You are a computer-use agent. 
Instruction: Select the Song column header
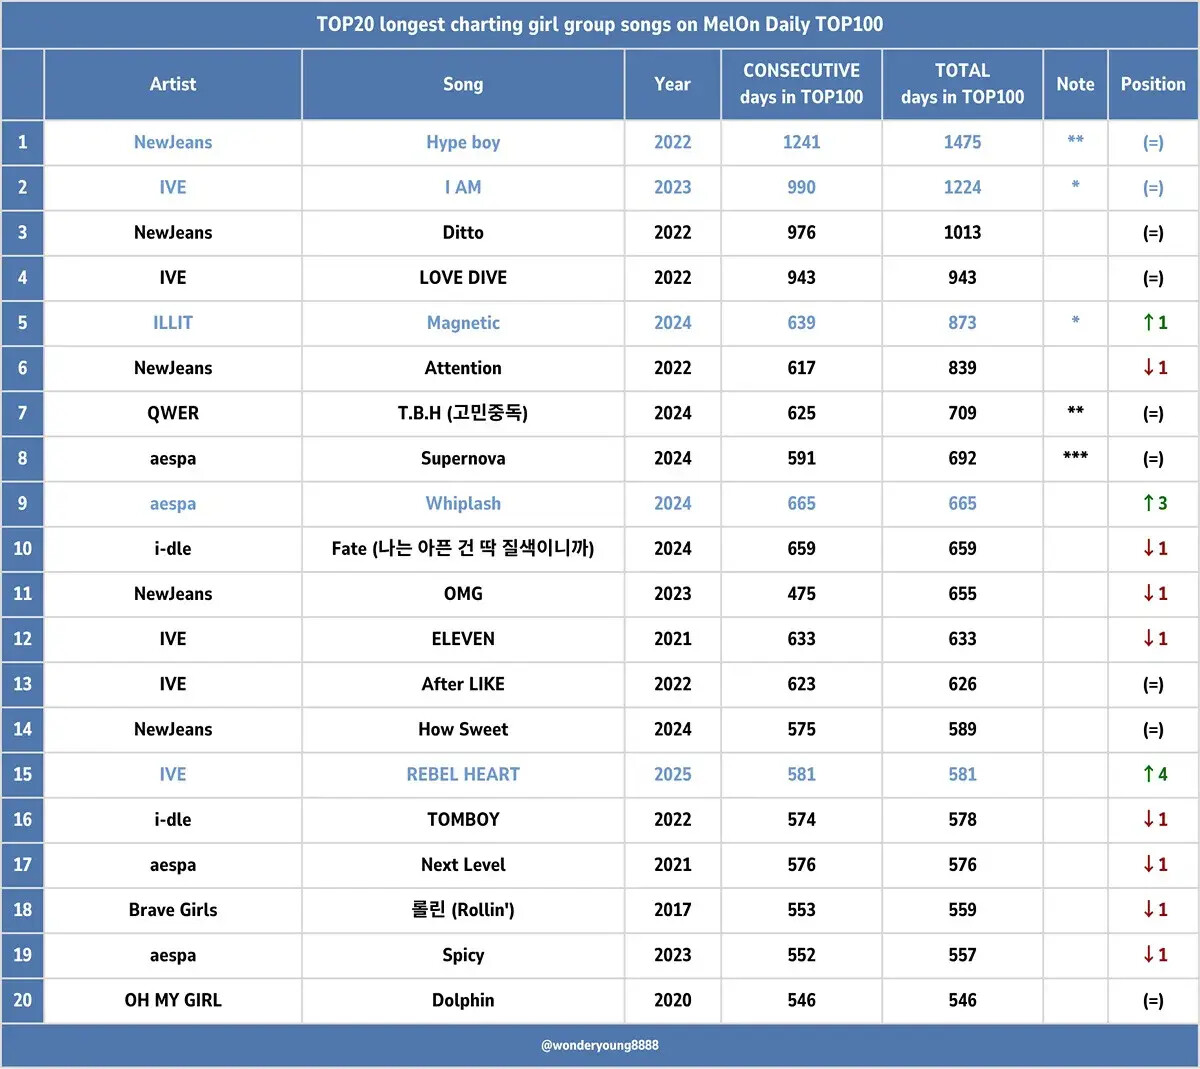[x=463, y=84]
